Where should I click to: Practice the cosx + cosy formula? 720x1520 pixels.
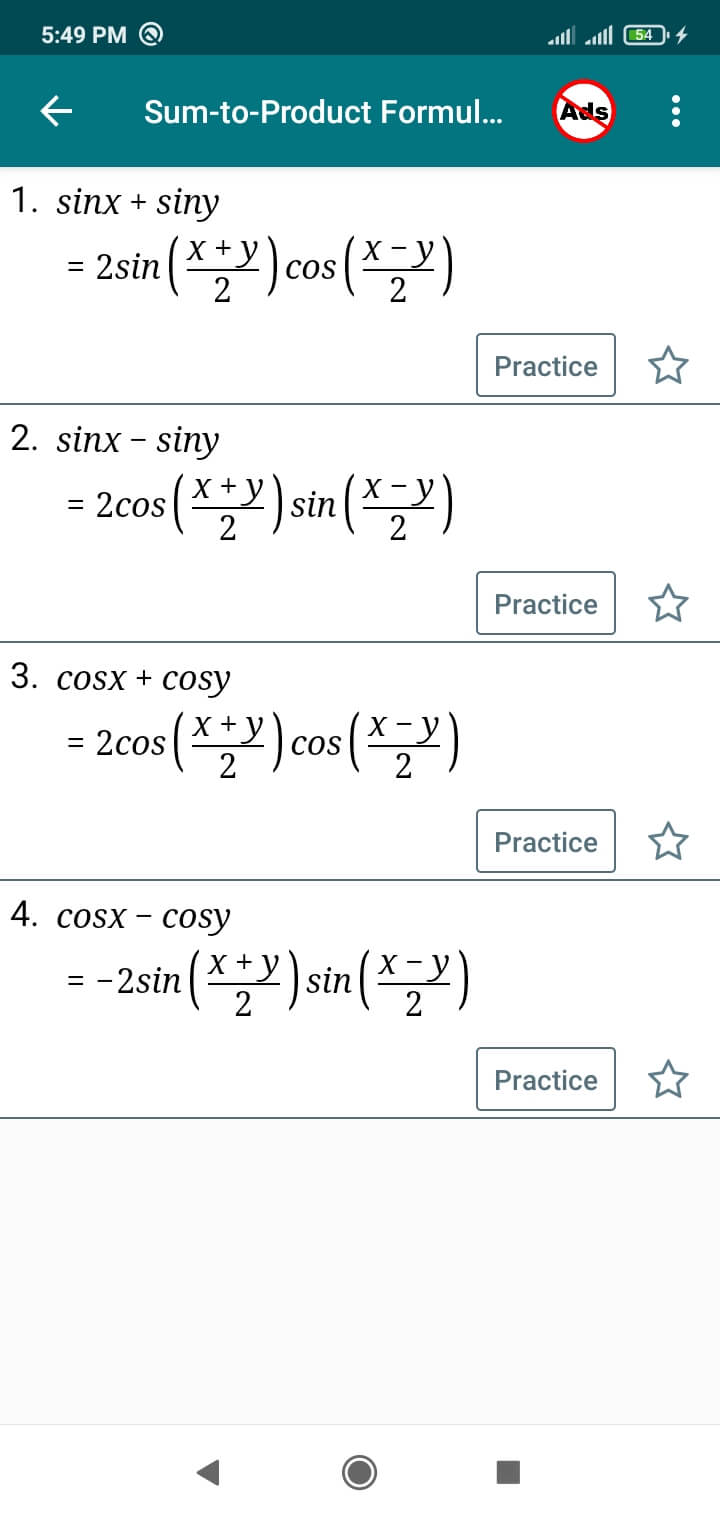(x=545, y=842)
